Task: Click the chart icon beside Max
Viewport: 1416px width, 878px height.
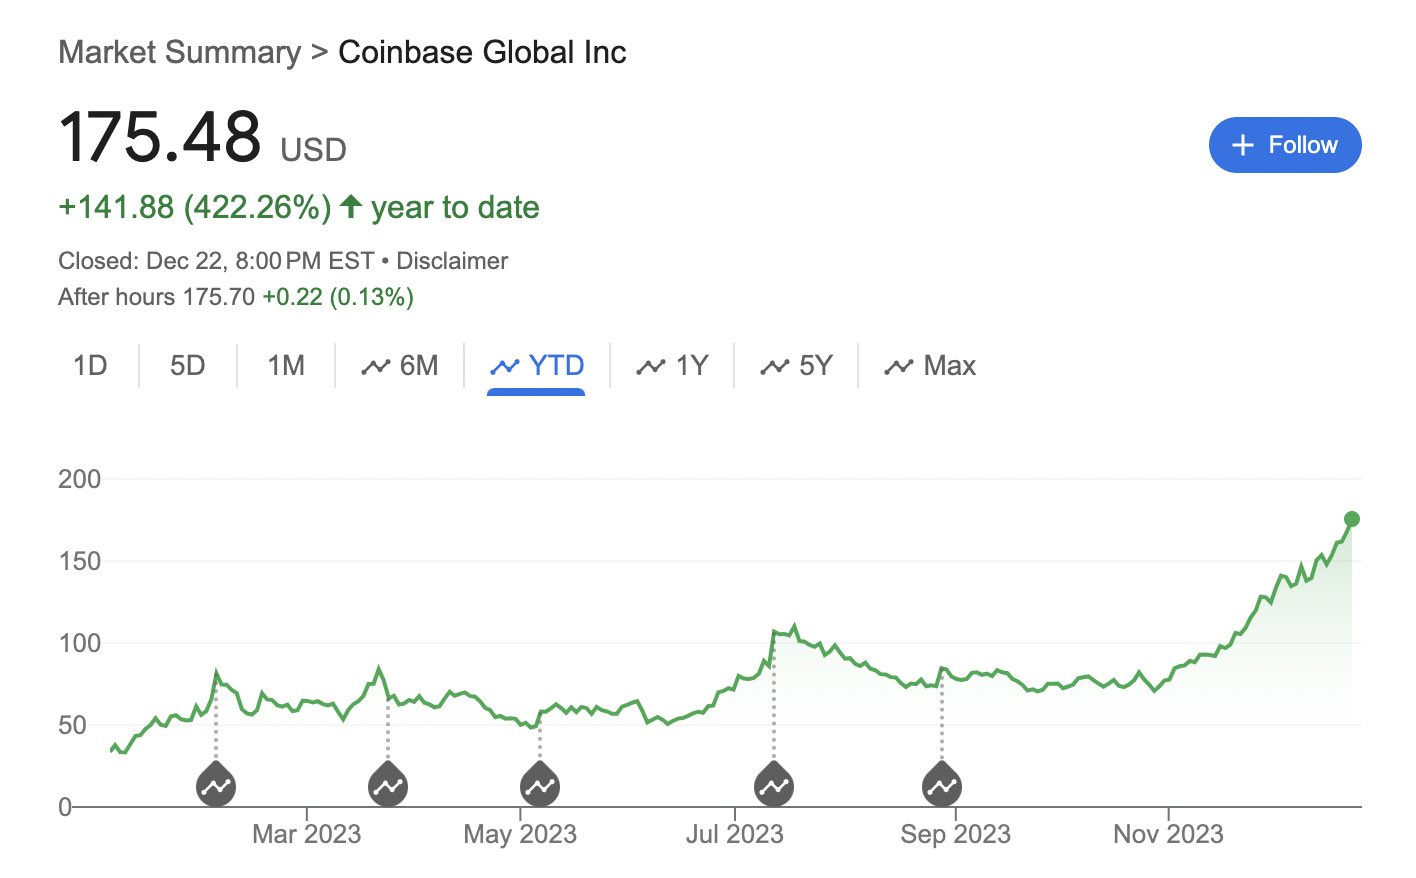Action: (898, 367)
